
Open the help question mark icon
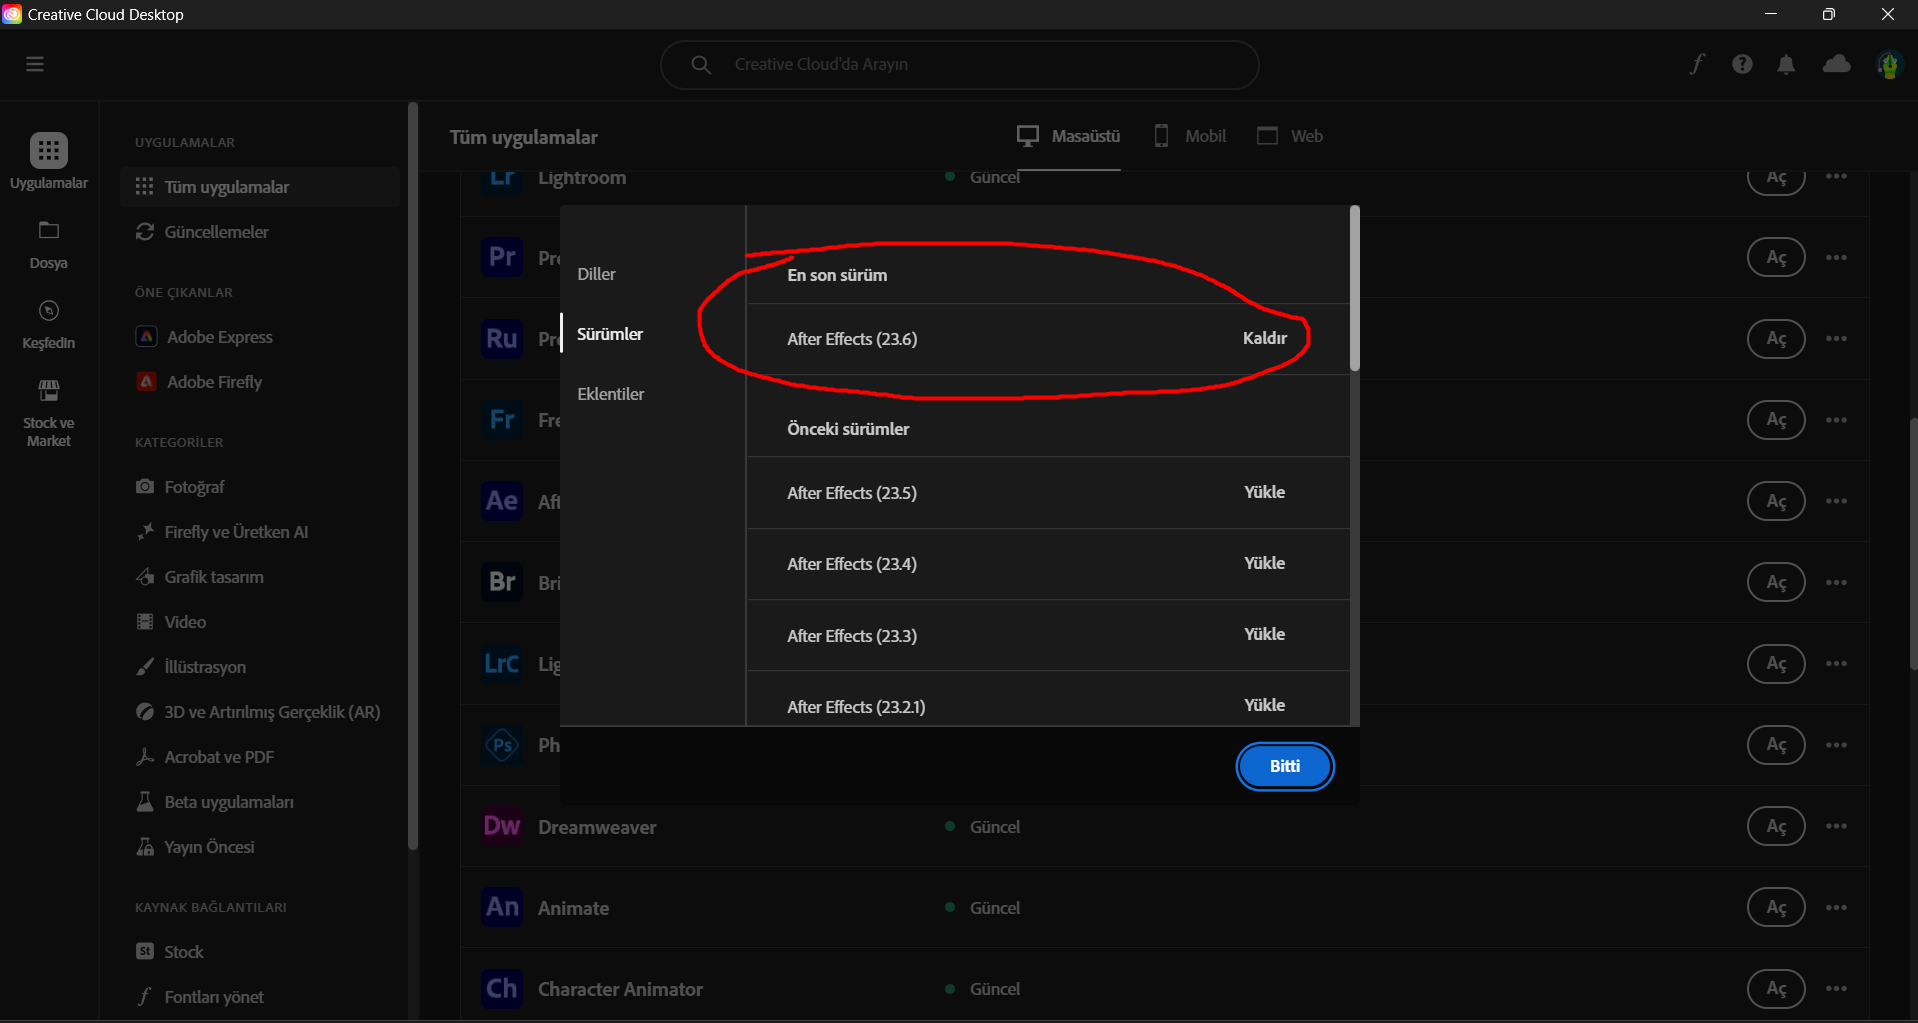[1742, 64]
